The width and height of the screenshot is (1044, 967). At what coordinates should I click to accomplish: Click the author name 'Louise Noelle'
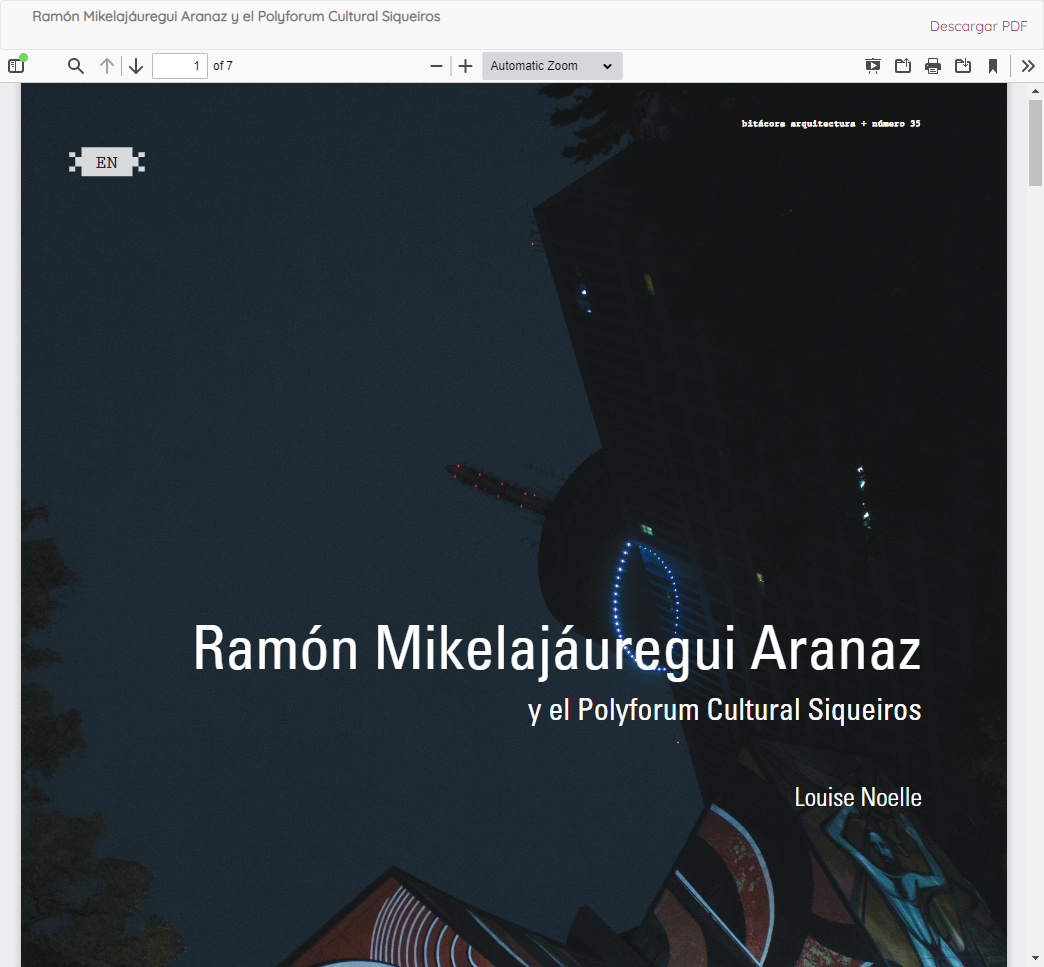pyautogui.click(x=858, y=797)
